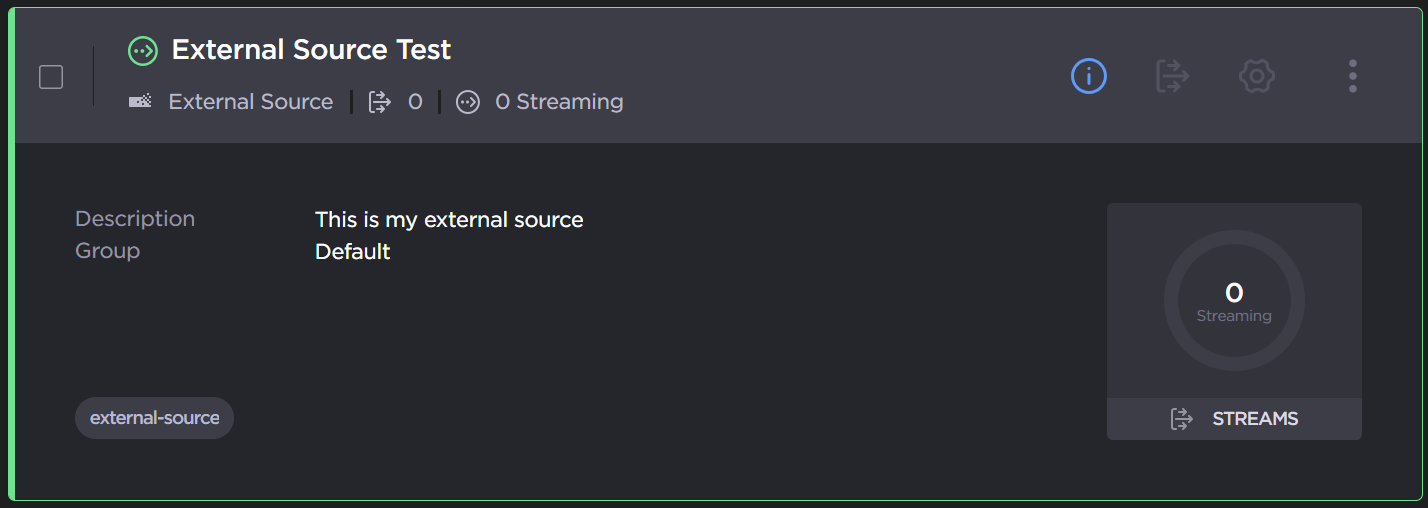
Task: Click the description text 'This is my external source'
Action: click(449, 219)
